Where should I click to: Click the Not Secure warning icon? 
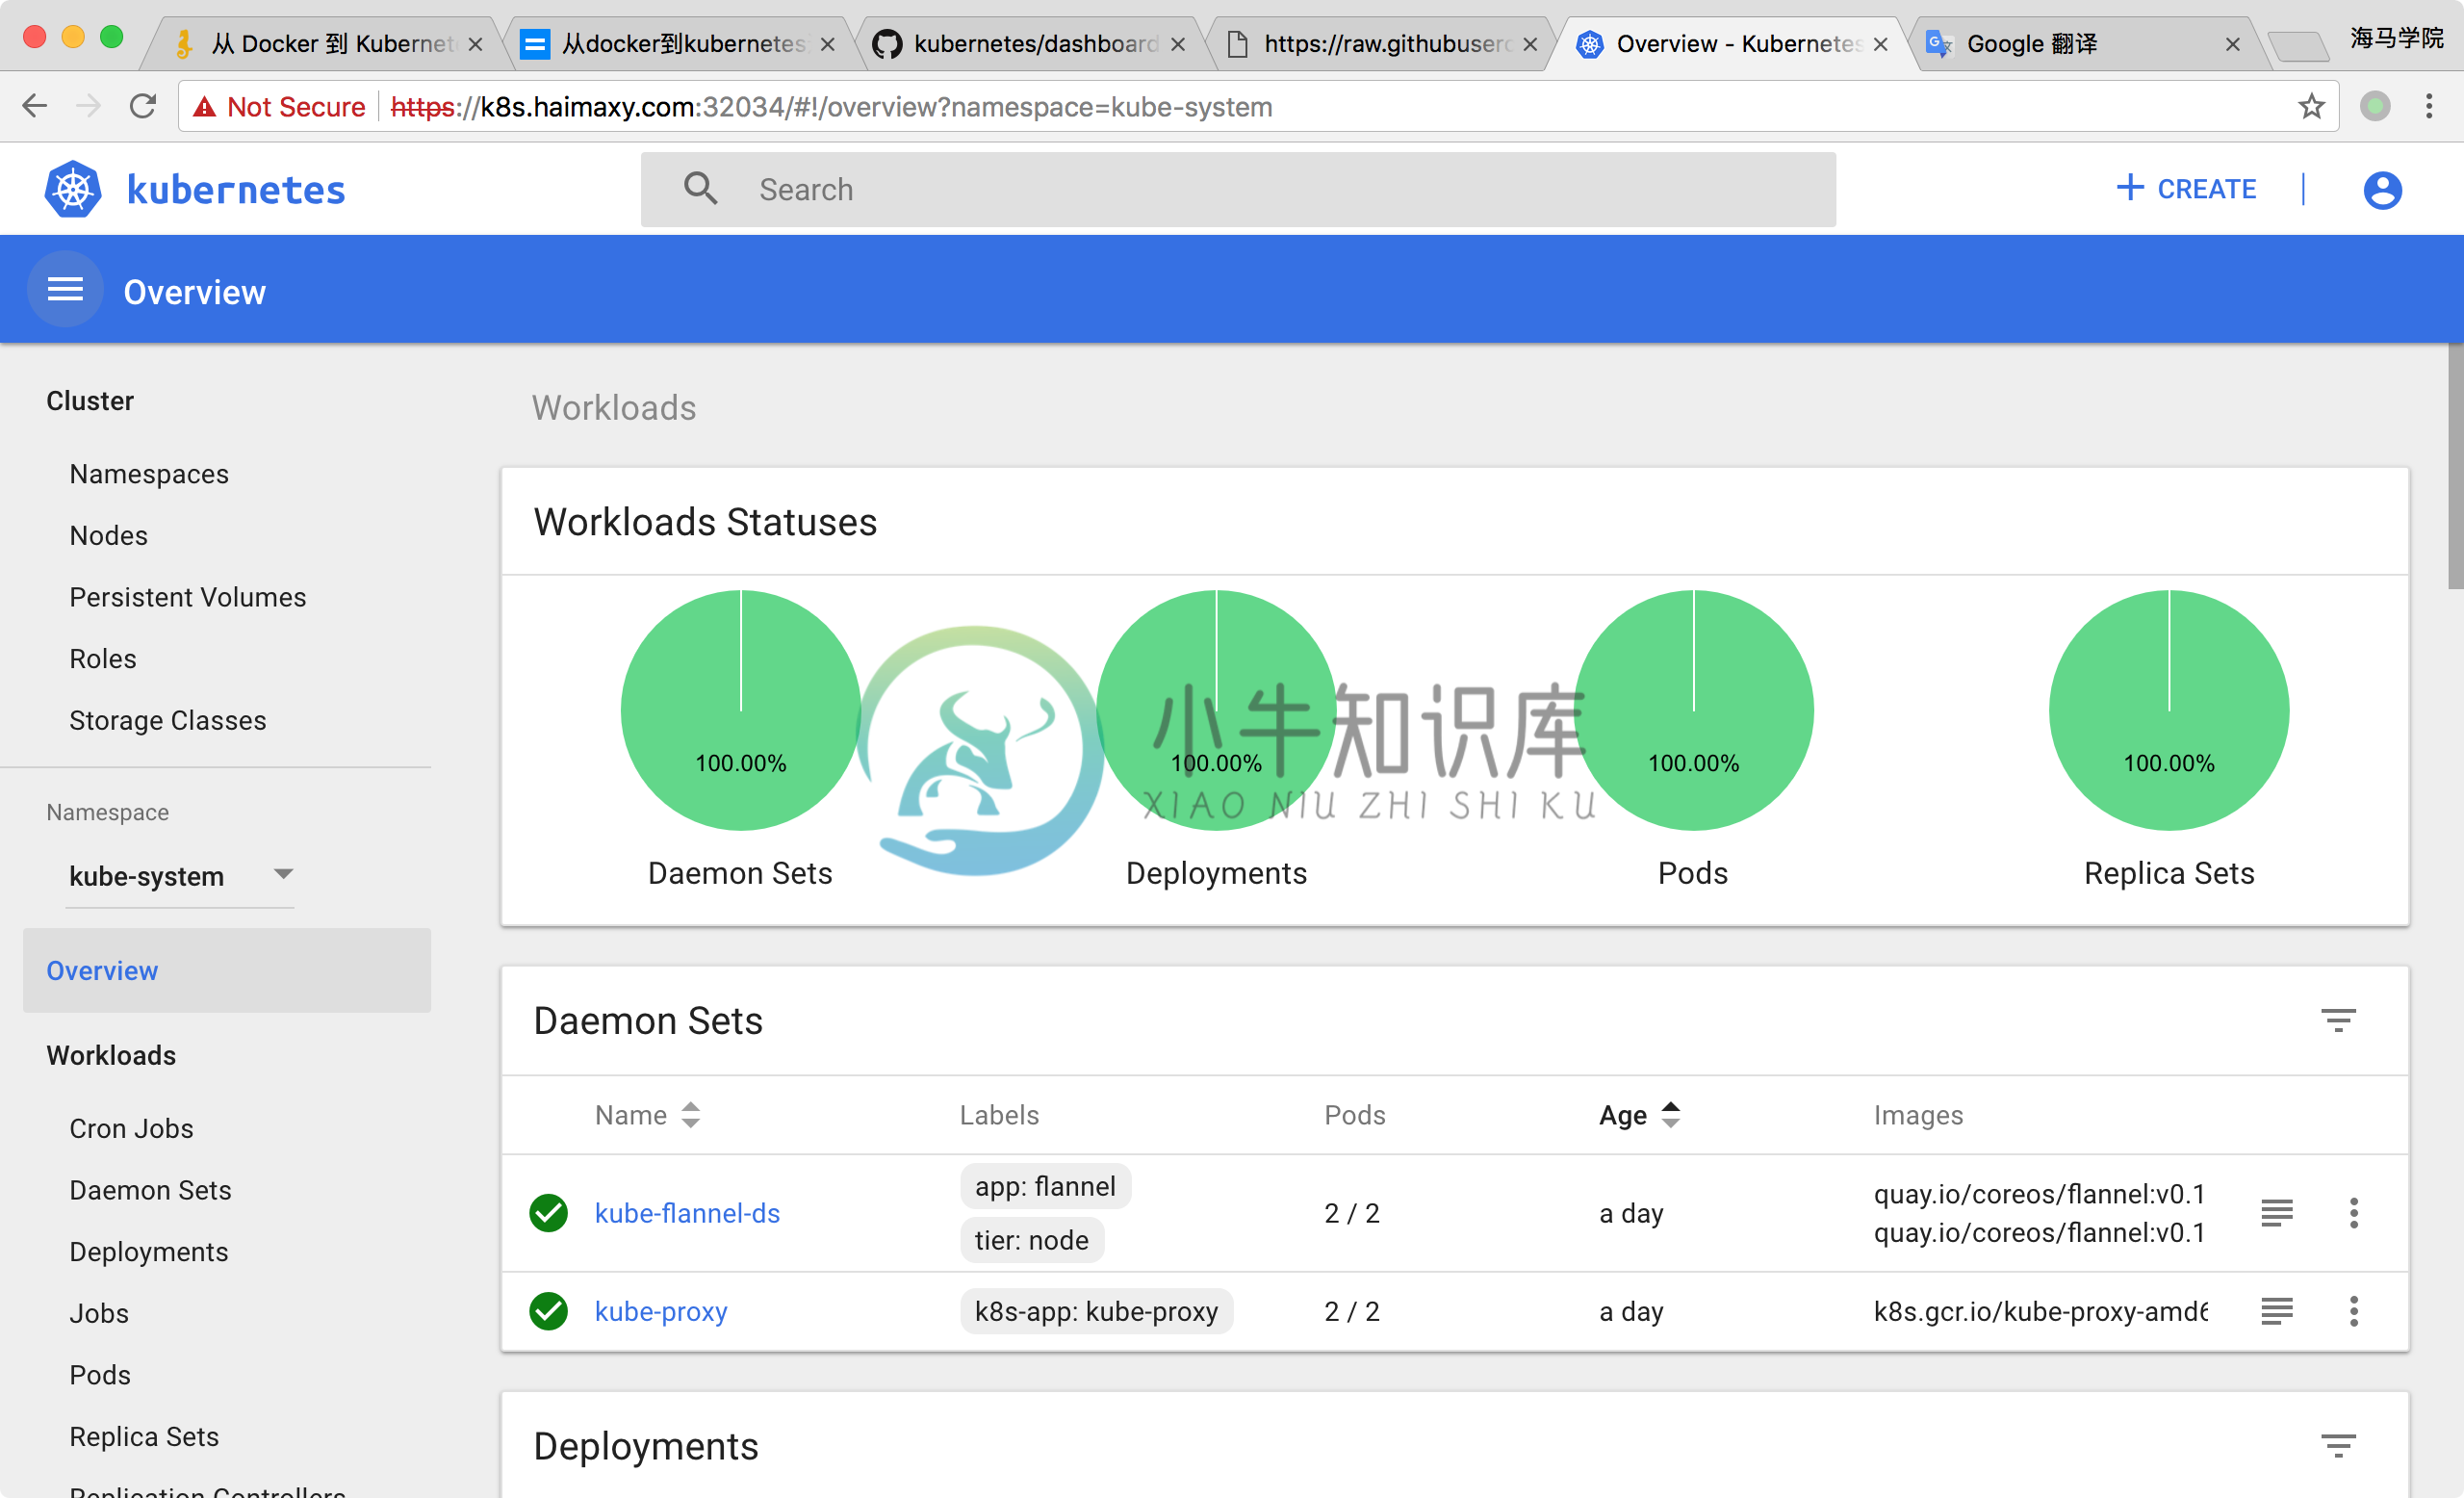[205, 107]
